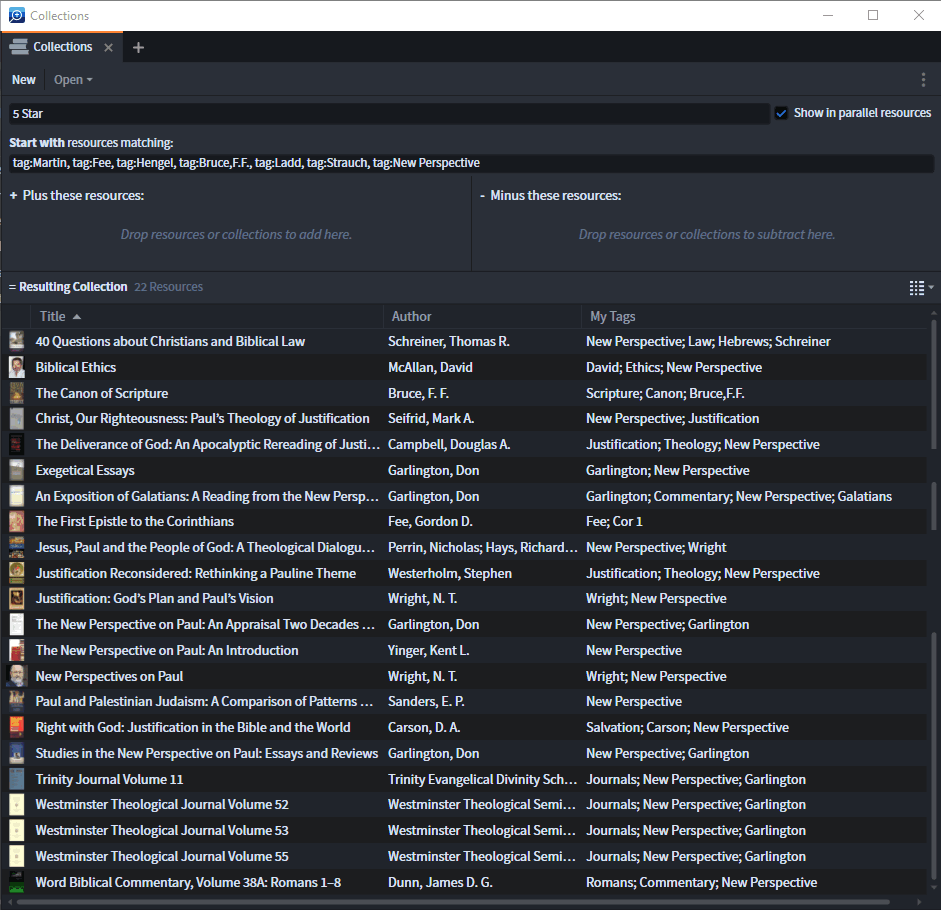Click the Minus these resources drop area
This screenshot has height=910, width=941.
click(x=706, y=235)
